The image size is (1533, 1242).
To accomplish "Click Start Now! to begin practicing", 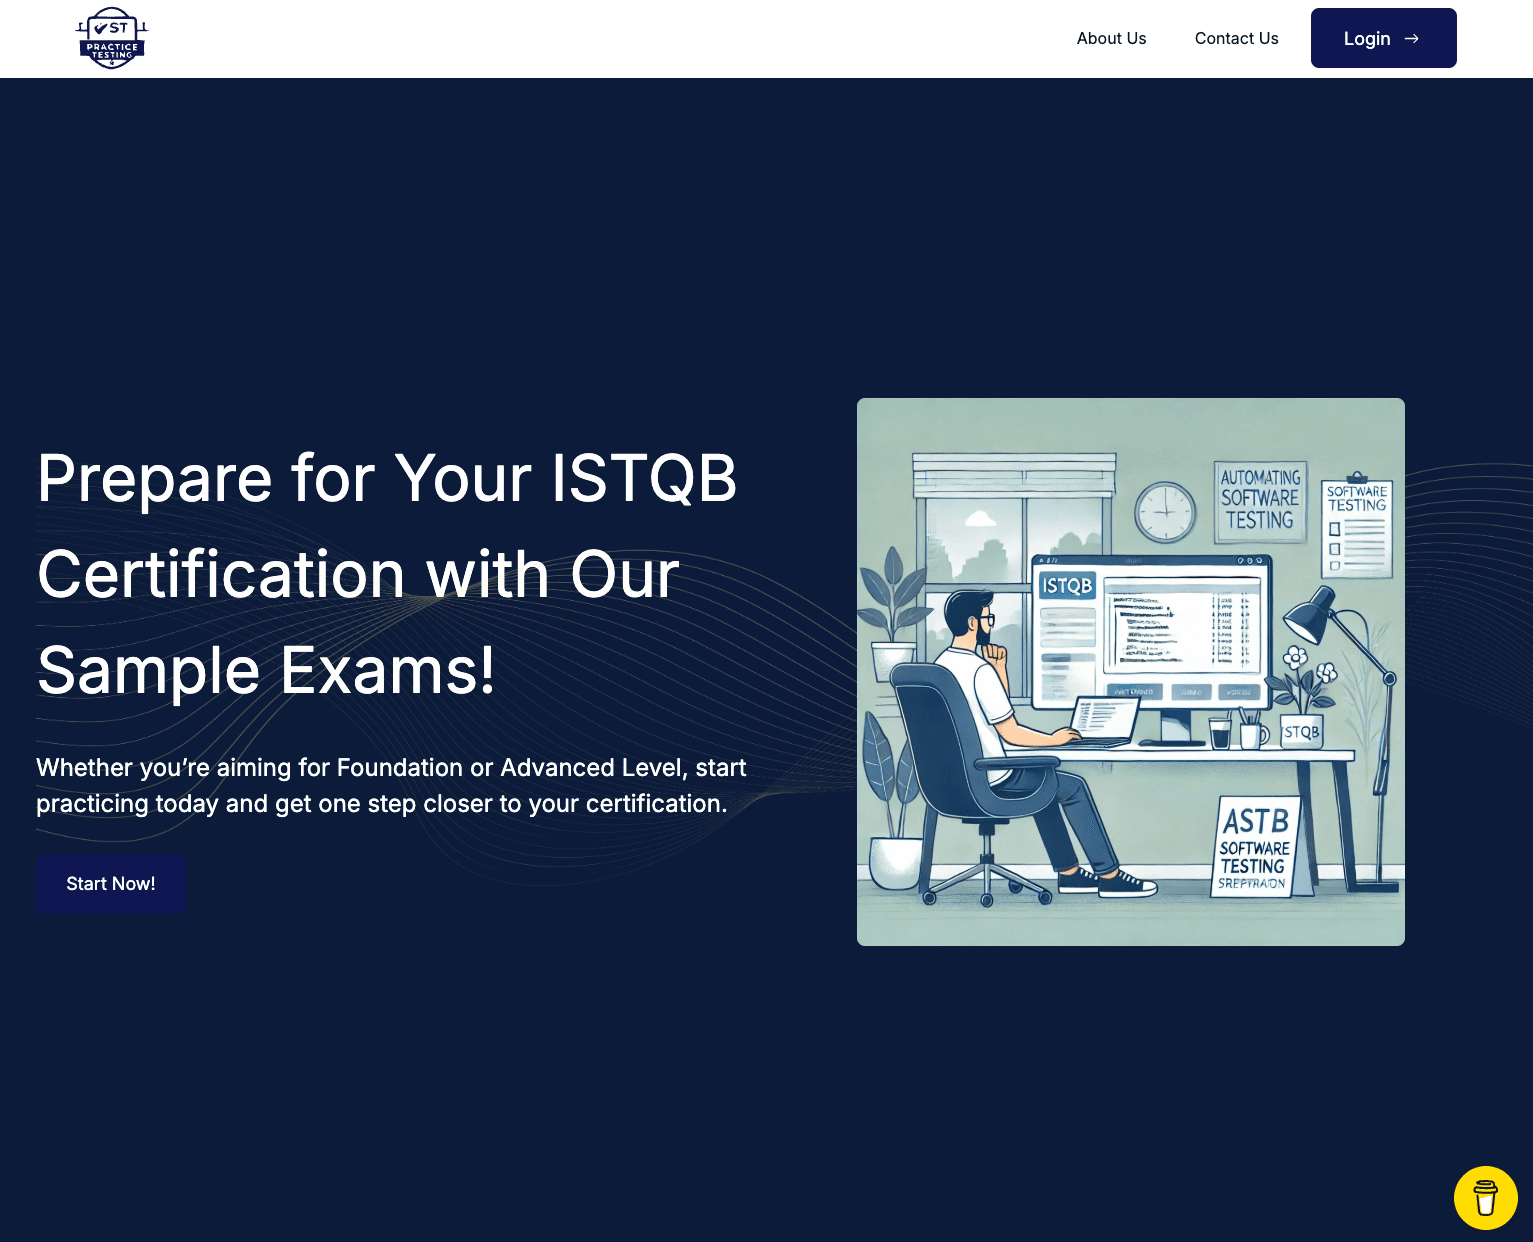I will [x=110, y=883].
